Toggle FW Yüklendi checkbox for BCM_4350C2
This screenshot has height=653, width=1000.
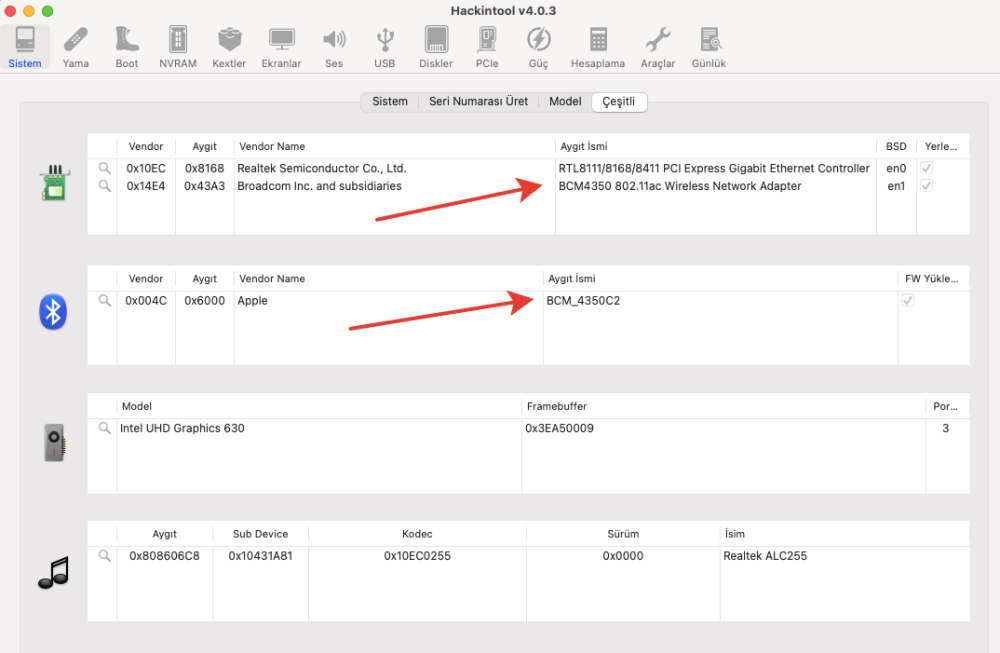[x=908, y=300]
